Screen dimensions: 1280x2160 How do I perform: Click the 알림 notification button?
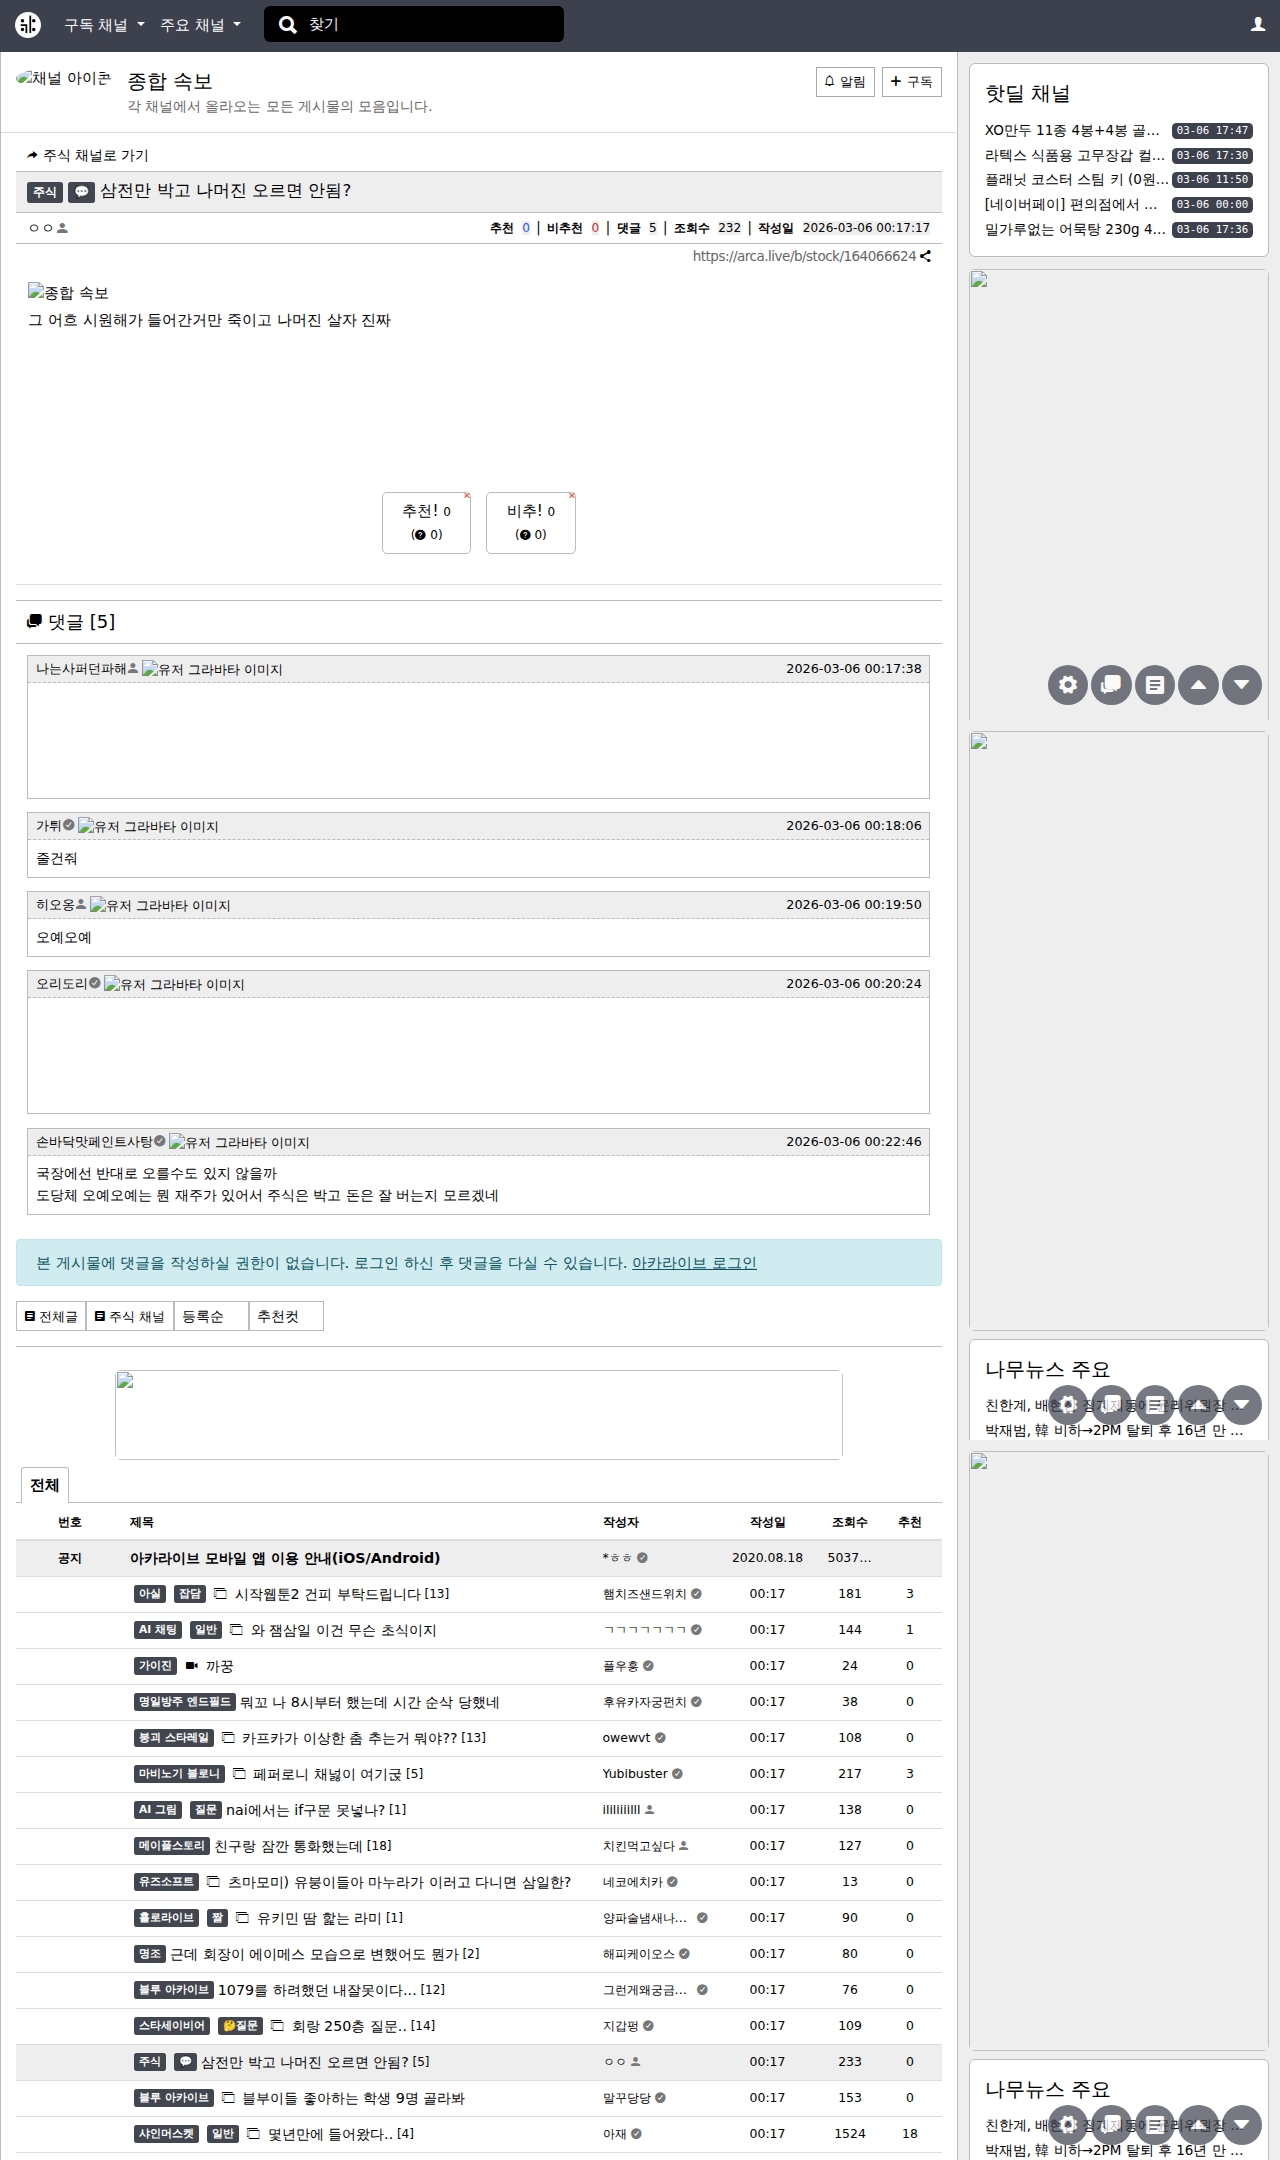(x=845, y=82)
